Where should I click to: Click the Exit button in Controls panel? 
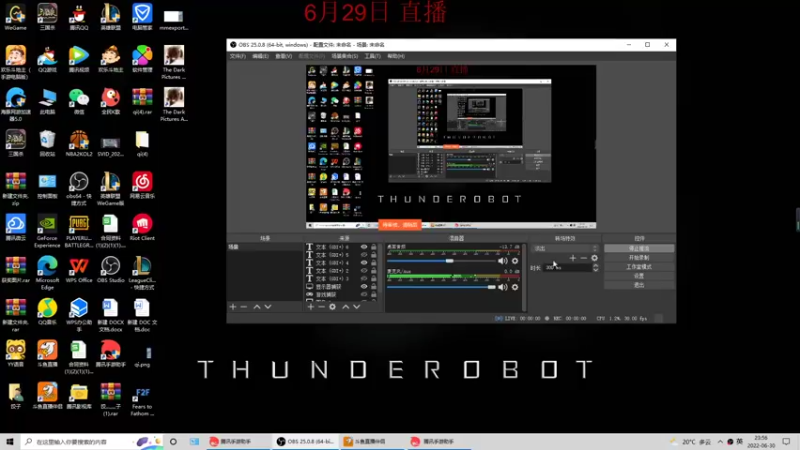tap(639, 285)
